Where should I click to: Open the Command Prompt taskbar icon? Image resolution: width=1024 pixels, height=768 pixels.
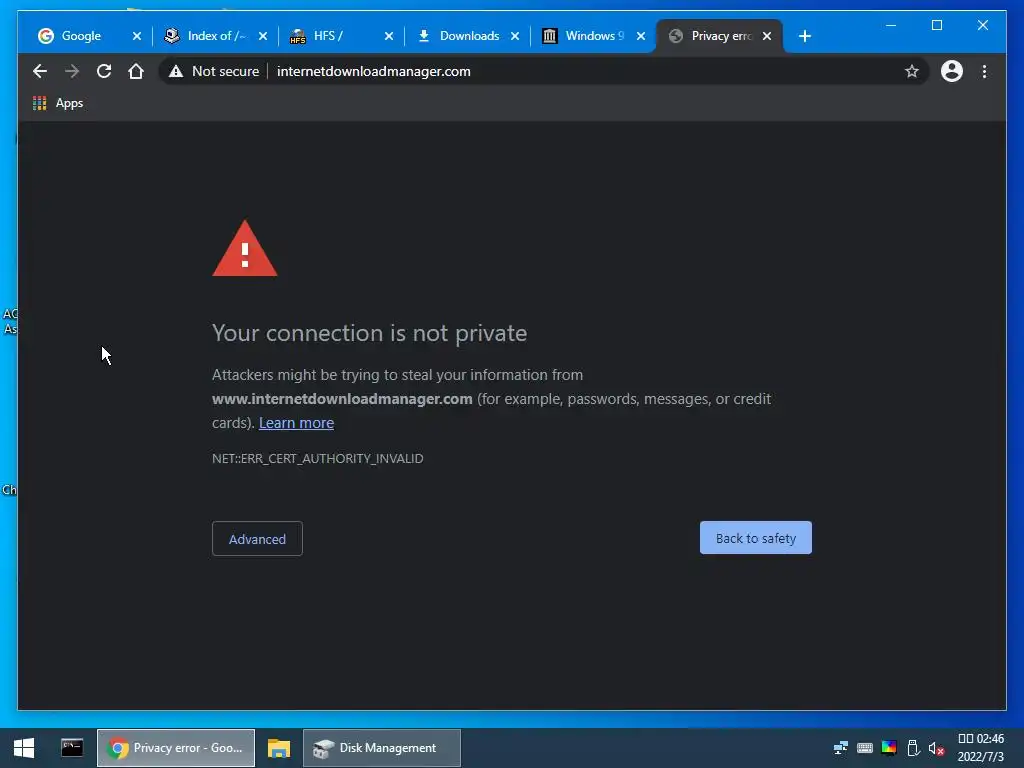point(72,748)
